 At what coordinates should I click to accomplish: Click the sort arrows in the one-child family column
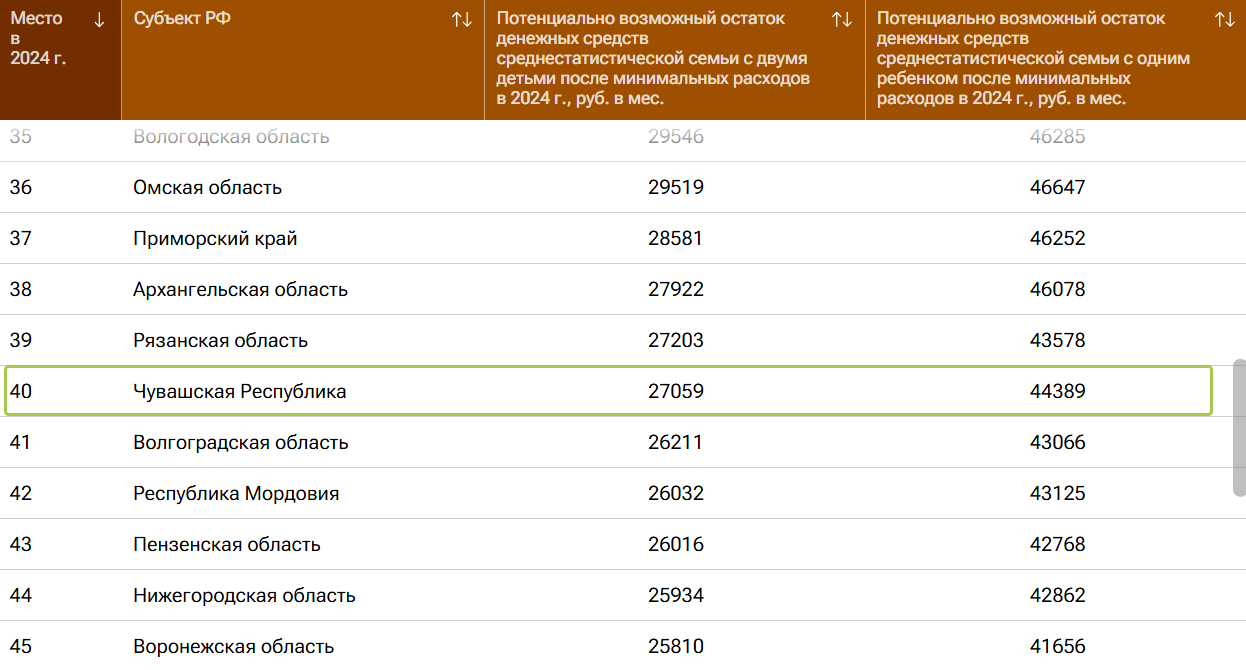(1224, 20)
